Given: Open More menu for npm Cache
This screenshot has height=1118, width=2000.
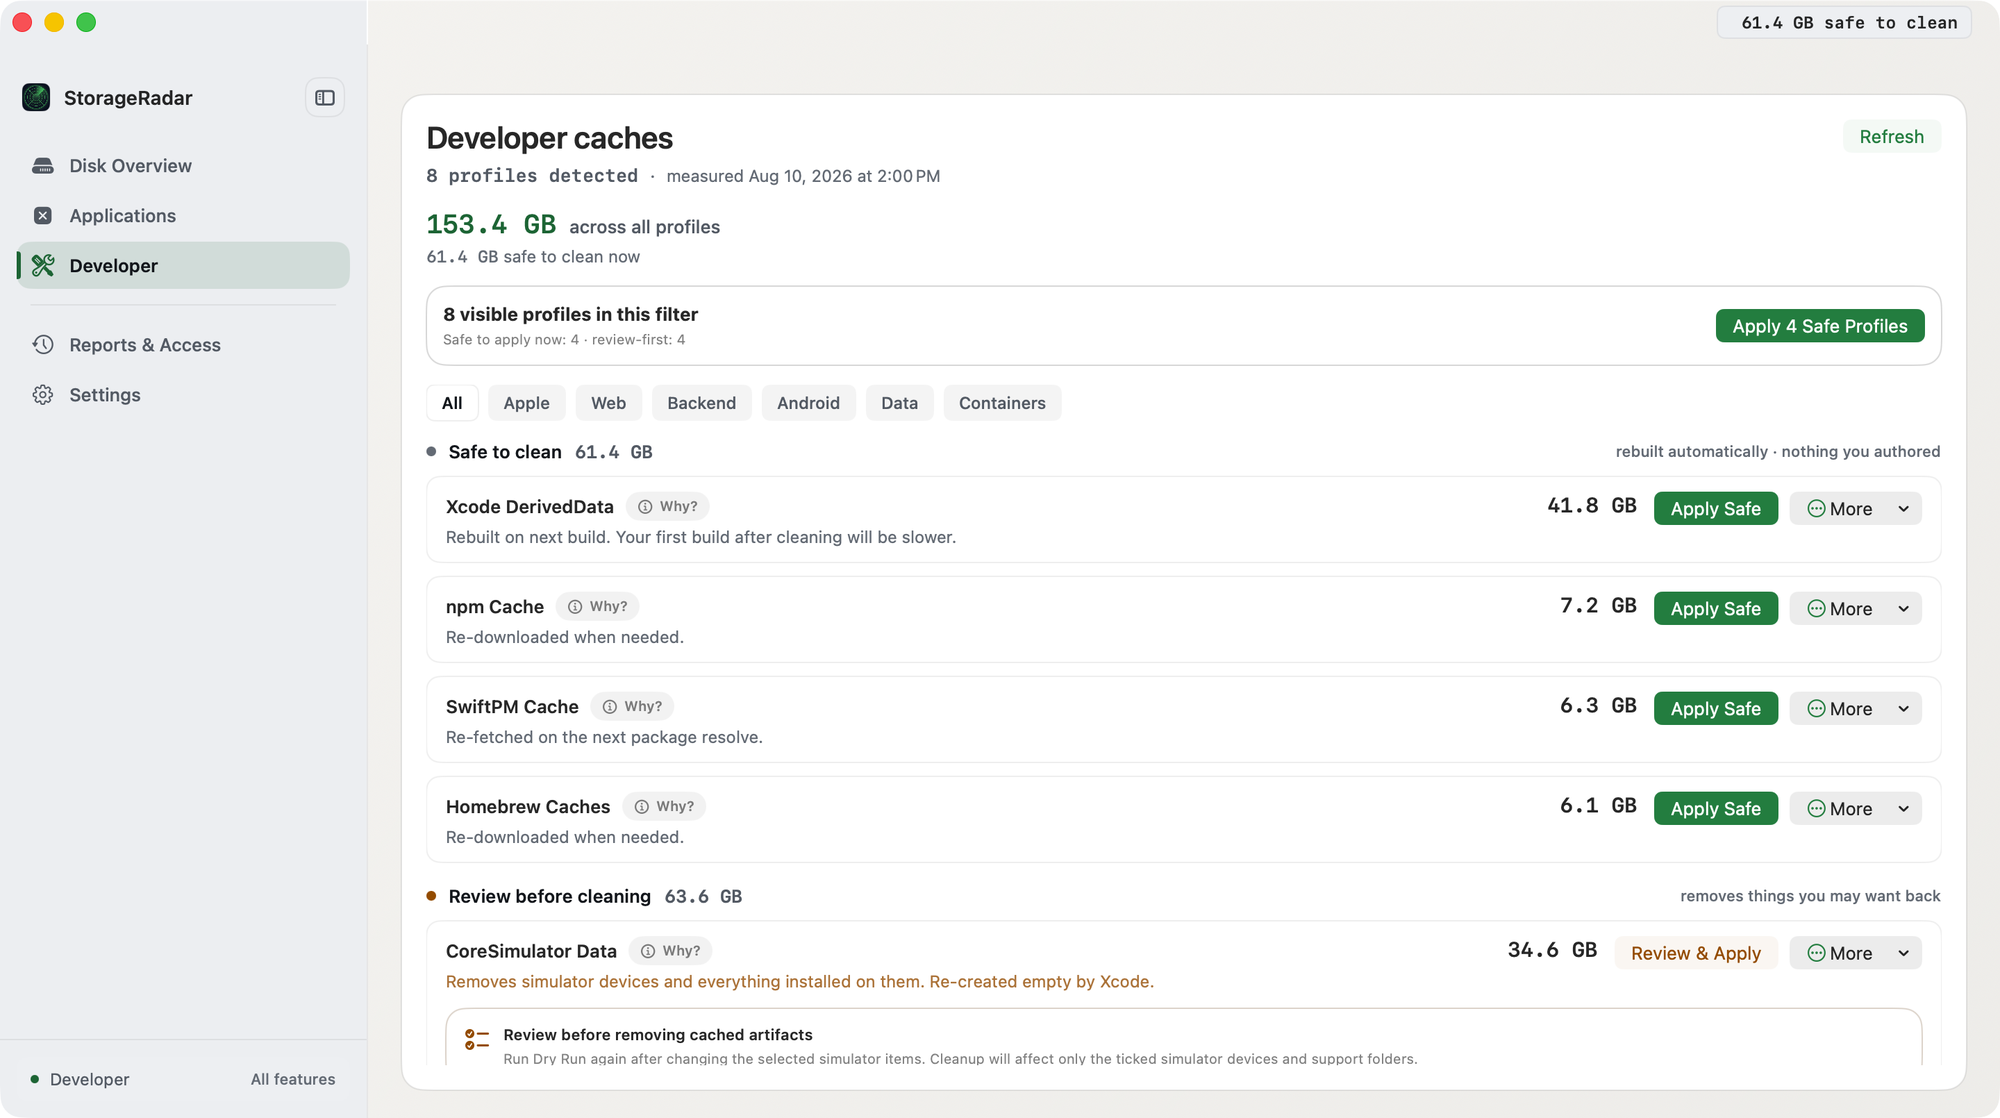Looking at the screenshot, I should [x=1856, y=609].
